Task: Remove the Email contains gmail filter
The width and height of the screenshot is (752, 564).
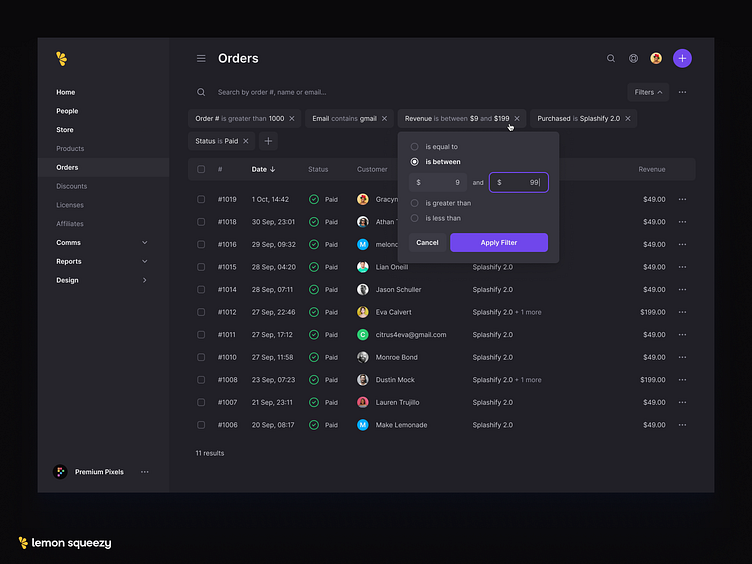Action: [384, 119]
